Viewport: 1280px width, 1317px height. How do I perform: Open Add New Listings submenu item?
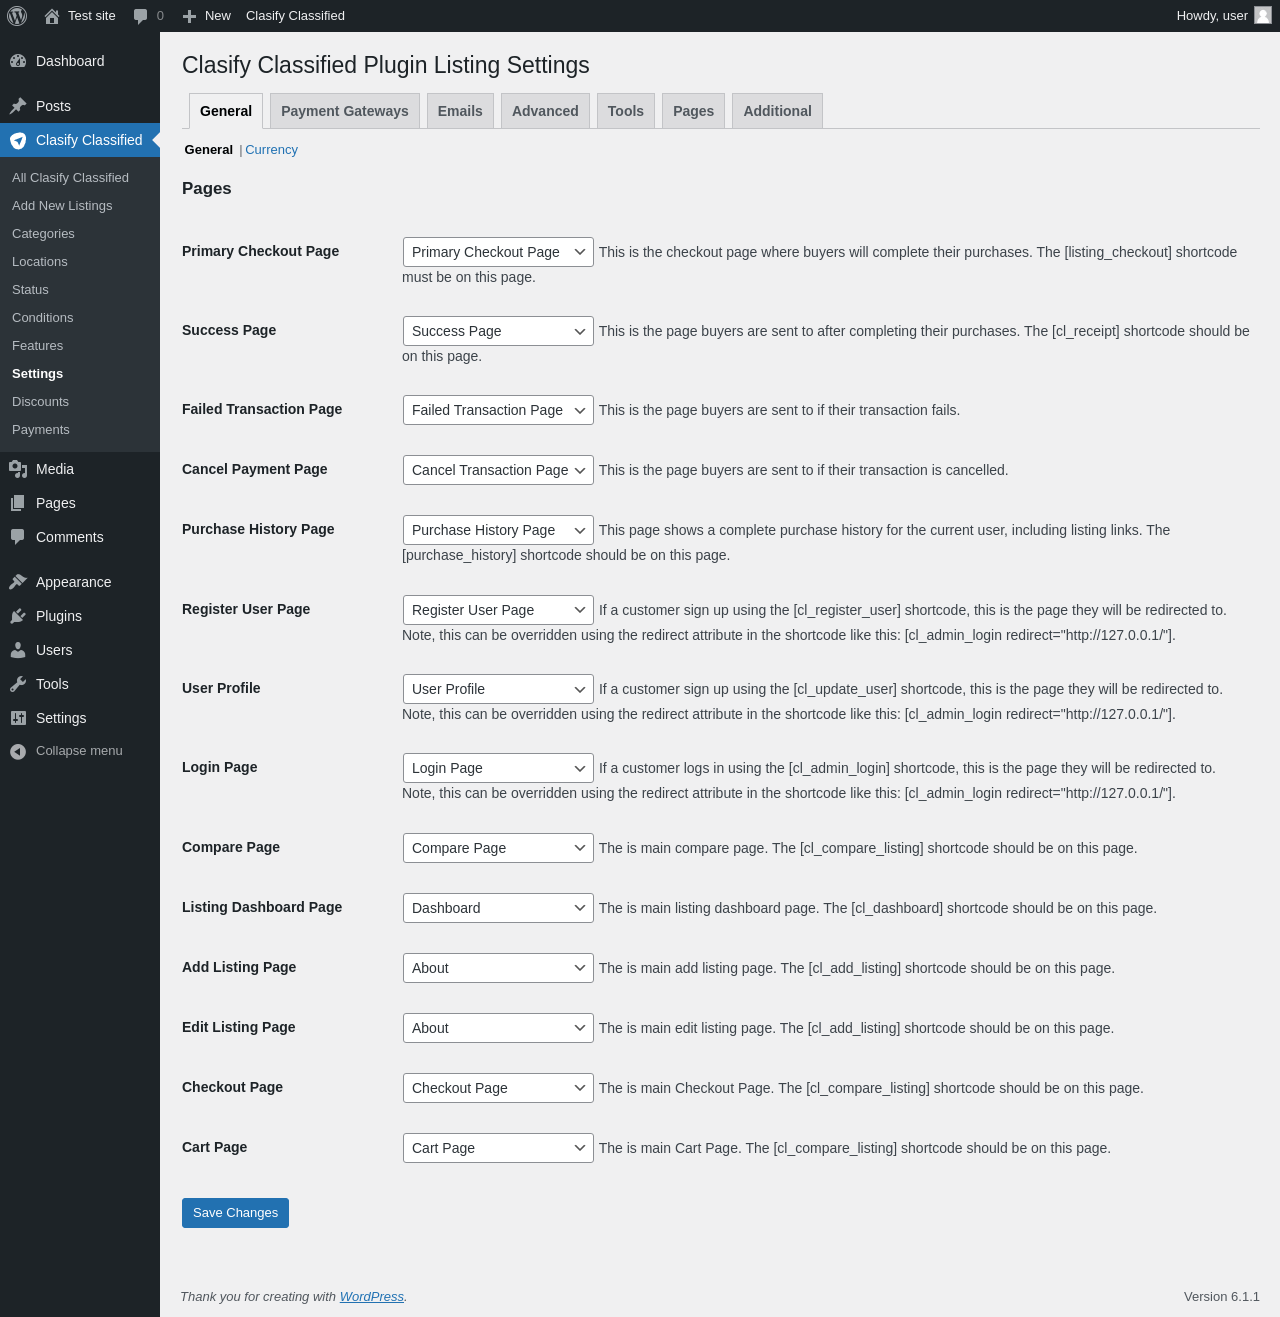[80, 206]
